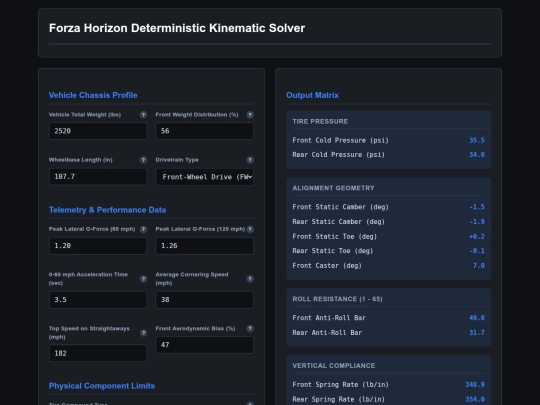Click the Peak Lateral G-Force 120 mph field
540x405 pixels.
205,246
